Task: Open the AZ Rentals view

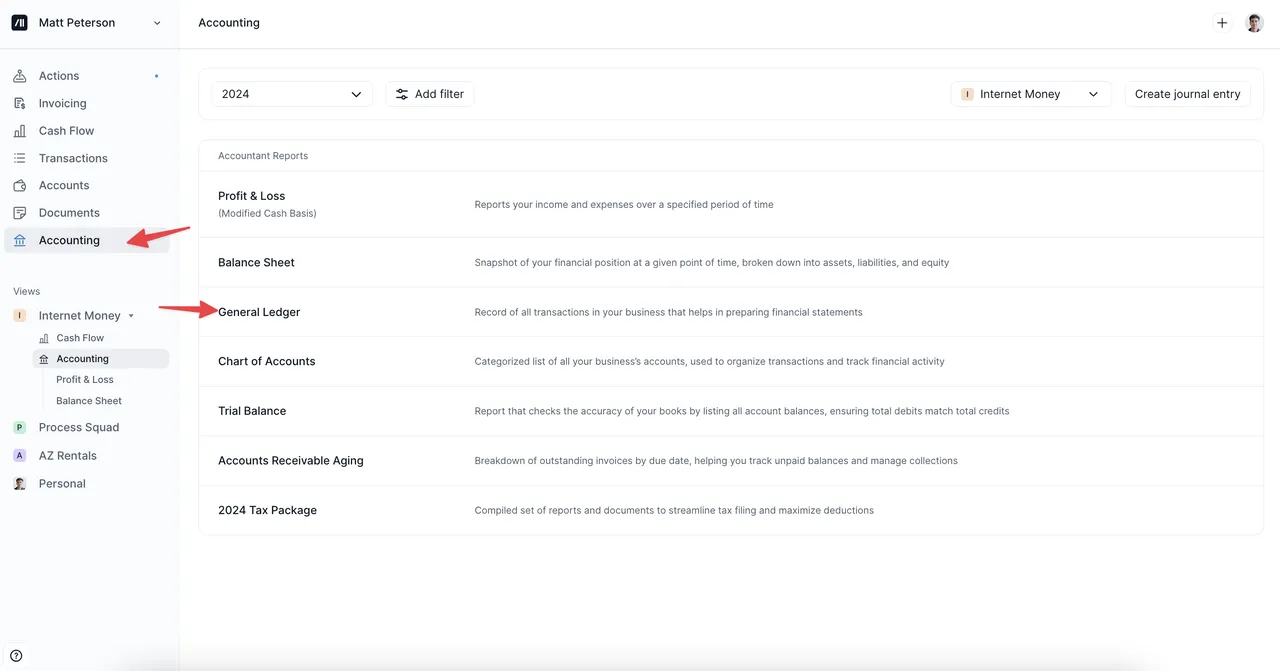Action: click(68, 456)
